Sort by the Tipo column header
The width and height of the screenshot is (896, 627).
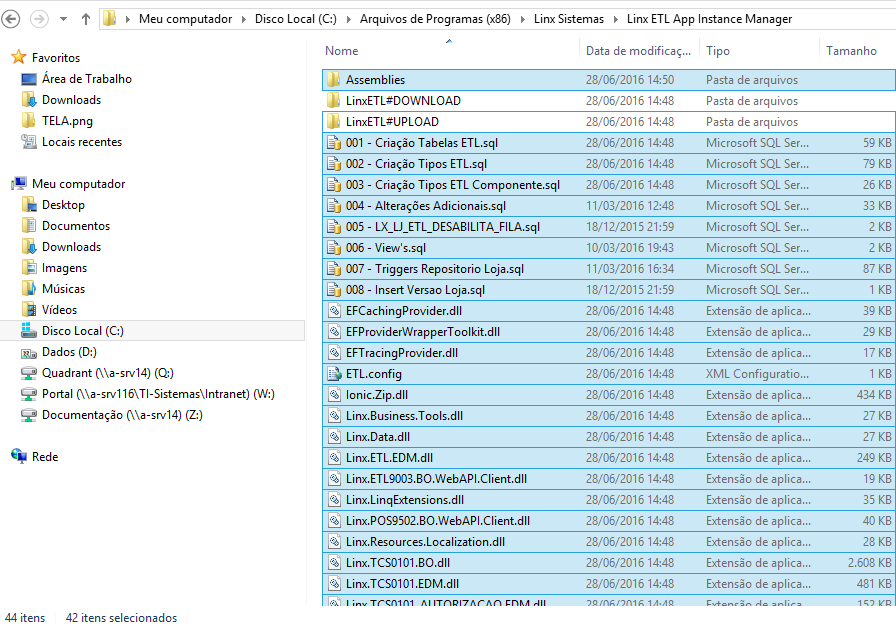[718, 51]
